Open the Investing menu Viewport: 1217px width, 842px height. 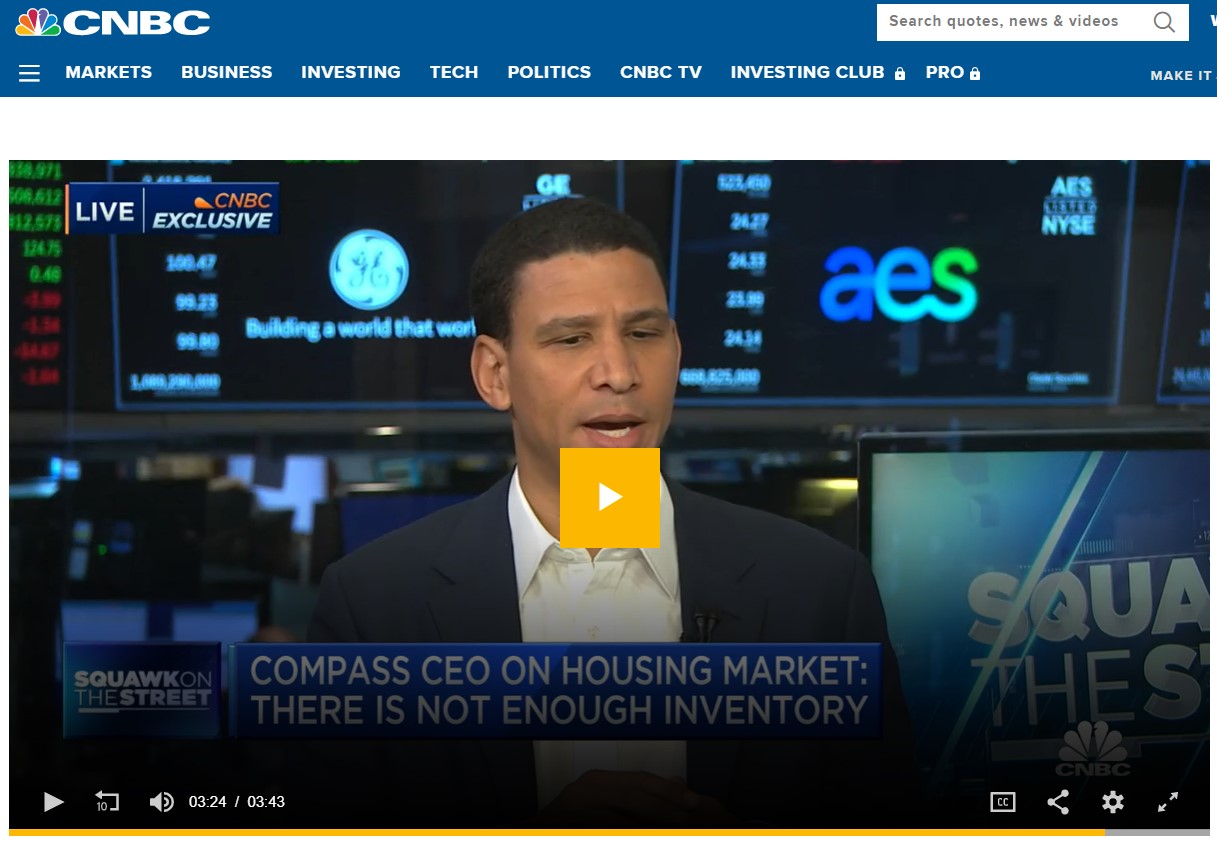tap(351, 72)
